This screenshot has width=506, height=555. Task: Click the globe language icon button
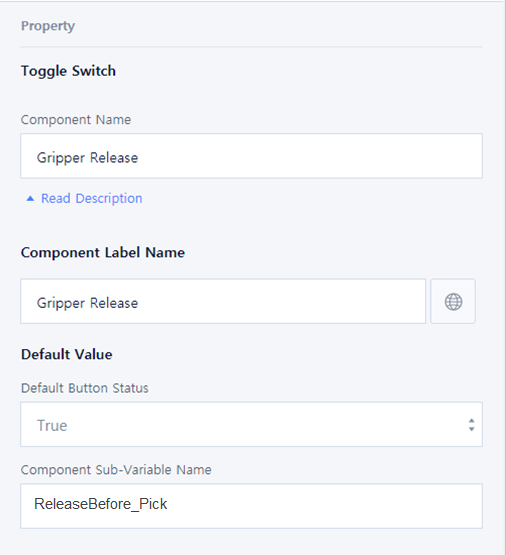(453, 301)
